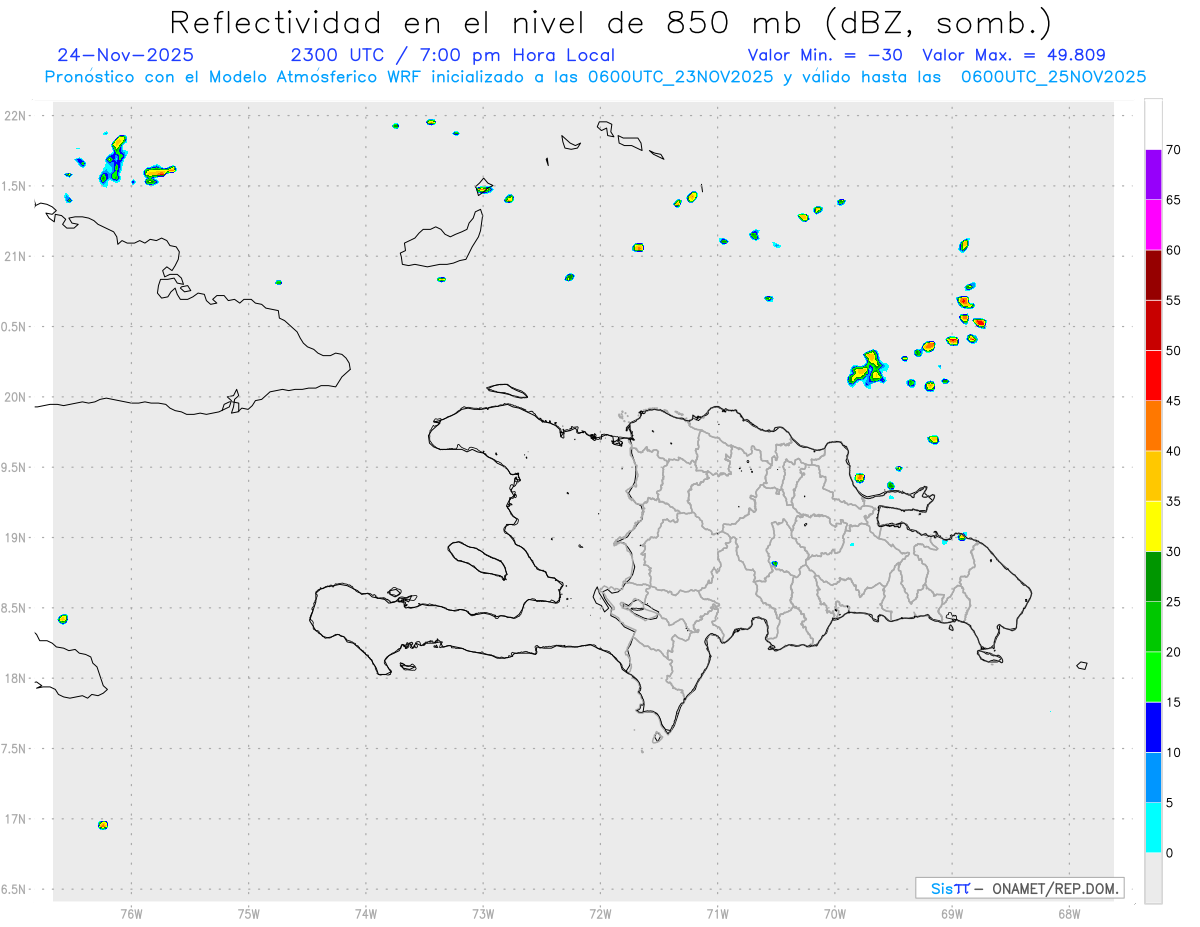Click the purple 65-70 dBZ color band
This screenshot has width=1200, height=927.
pos(1153,175)
